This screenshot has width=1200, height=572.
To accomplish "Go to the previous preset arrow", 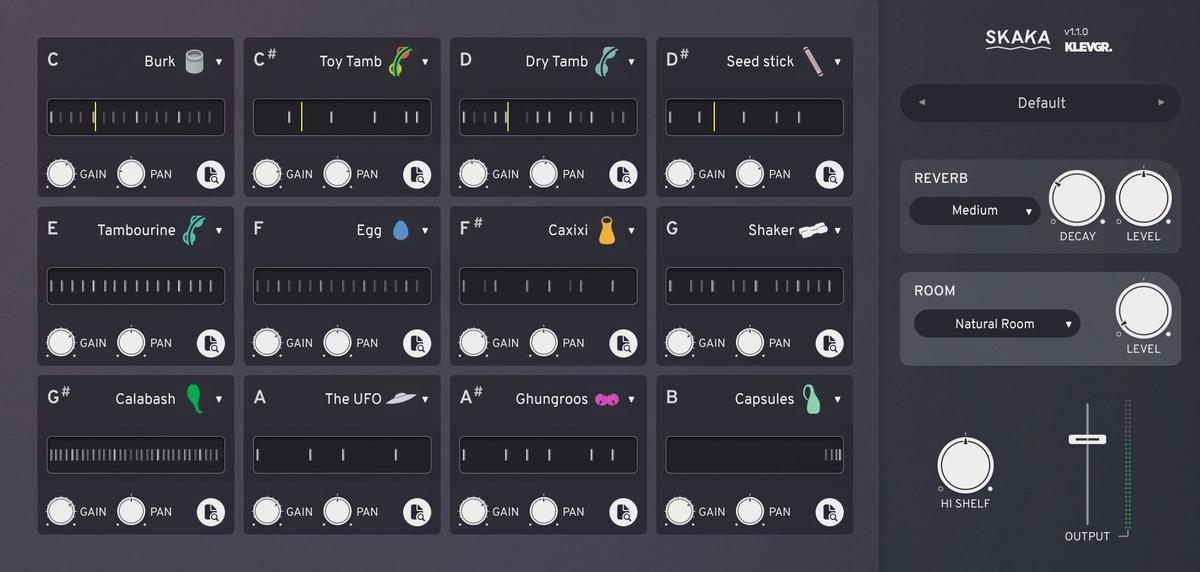I will pyautogui.click(x=922, y=103).
